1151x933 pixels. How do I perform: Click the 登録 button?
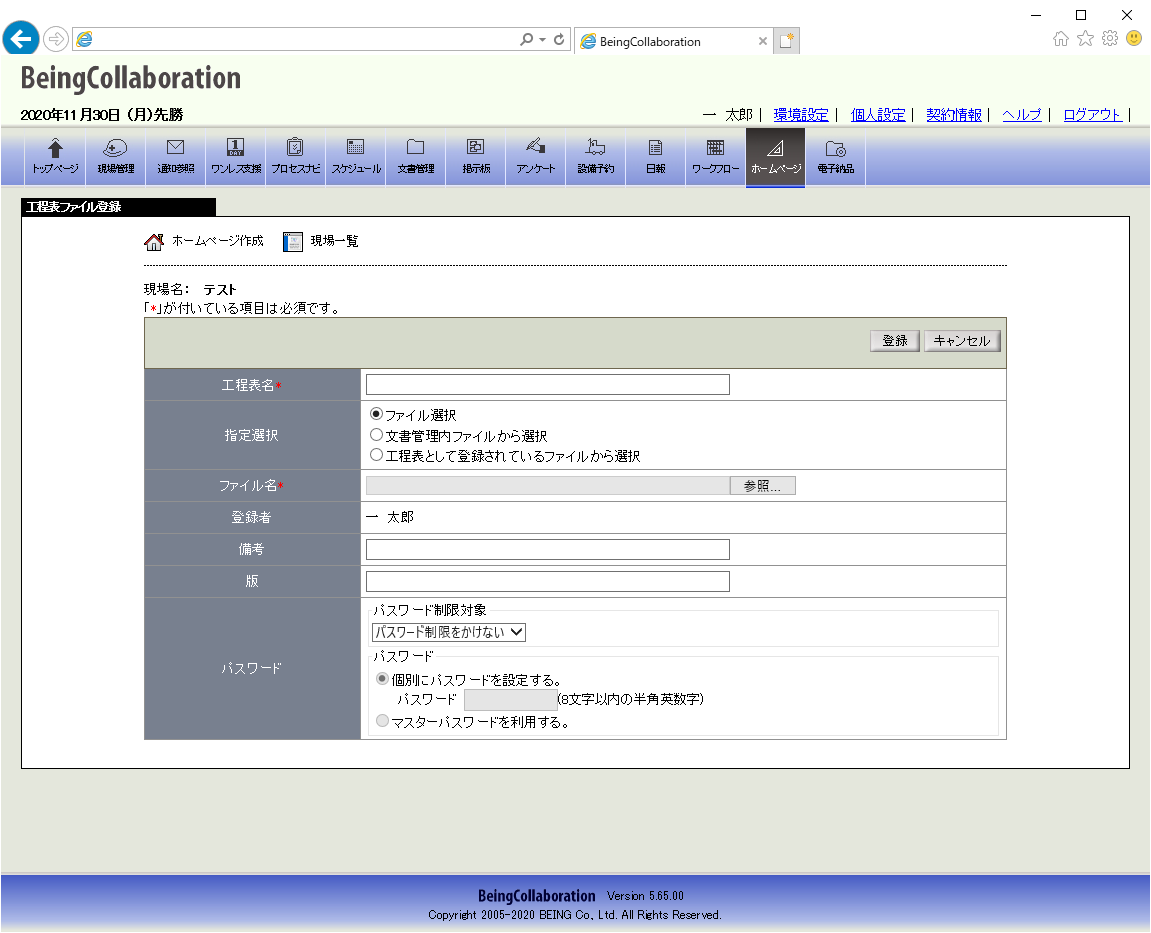coord(895,341)
